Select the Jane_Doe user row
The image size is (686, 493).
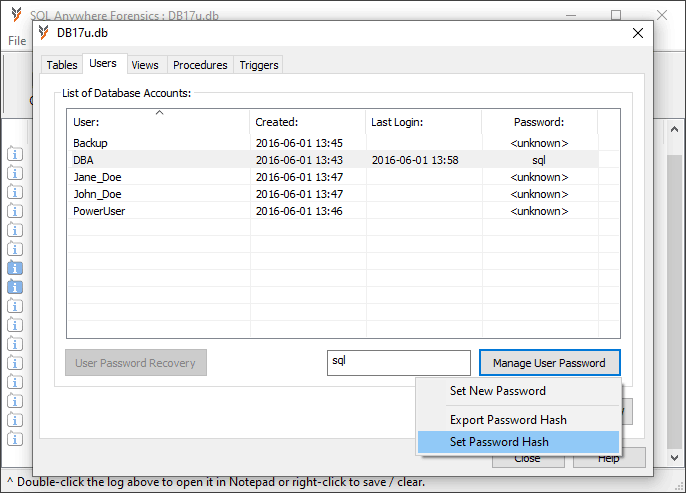click(x=333, y=177)
